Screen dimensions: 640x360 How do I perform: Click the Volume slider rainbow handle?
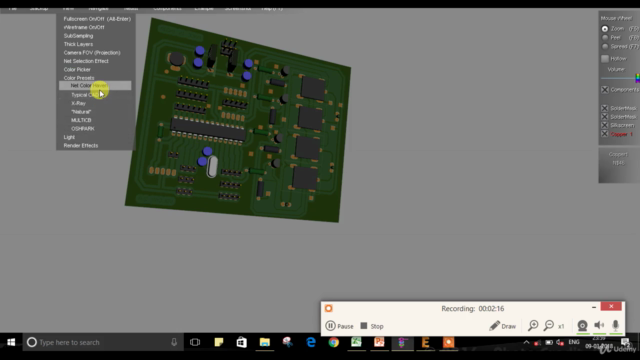point(637,78)
